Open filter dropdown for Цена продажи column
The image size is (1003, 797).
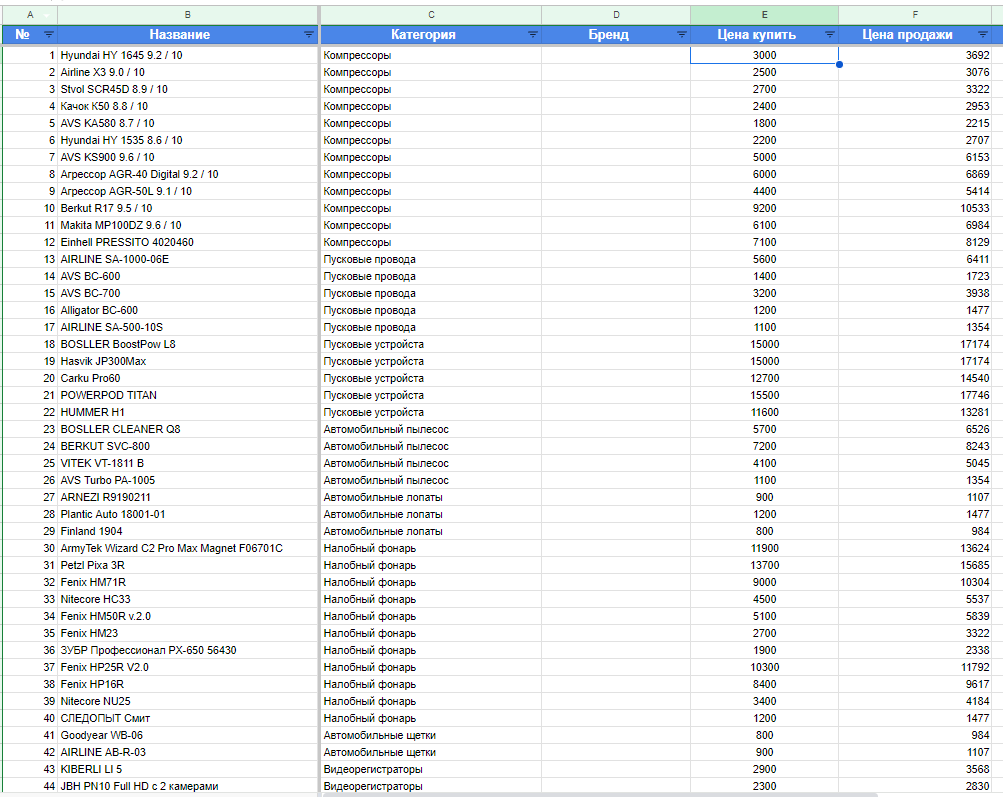[983, 35]
